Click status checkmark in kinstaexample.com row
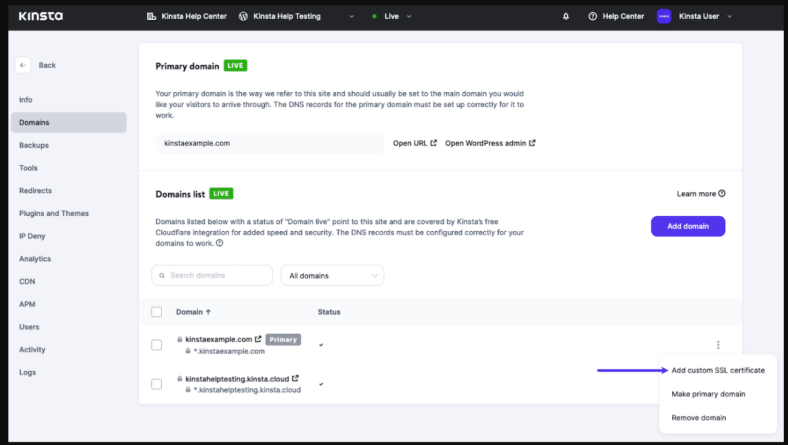The height and width of the screenshot is (445, 788). [321, 345]
